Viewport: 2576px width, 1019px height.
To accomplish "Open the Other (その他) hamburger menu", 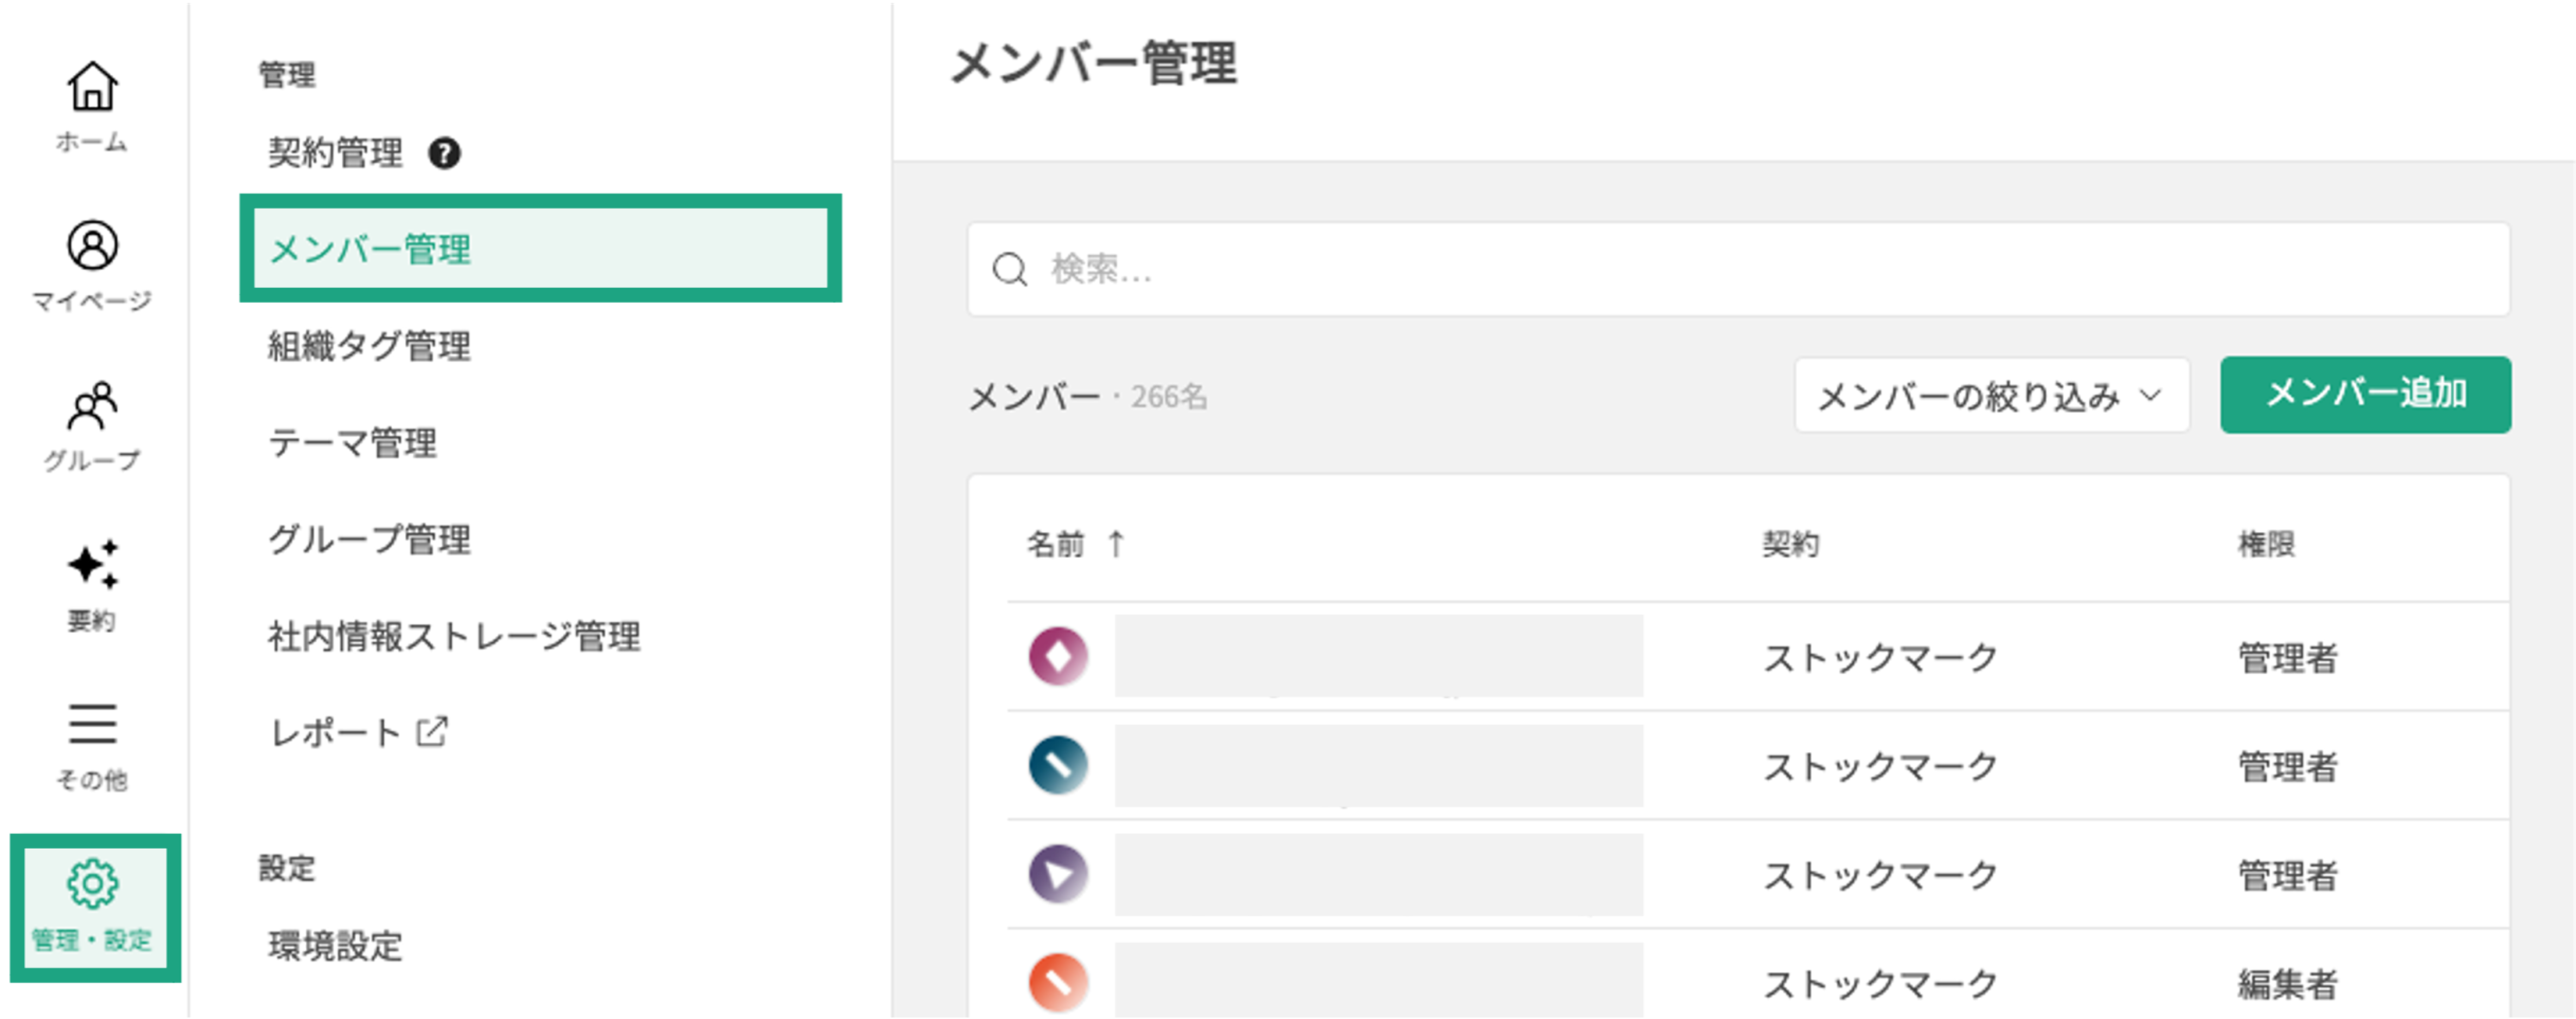I will coord(92,725).
